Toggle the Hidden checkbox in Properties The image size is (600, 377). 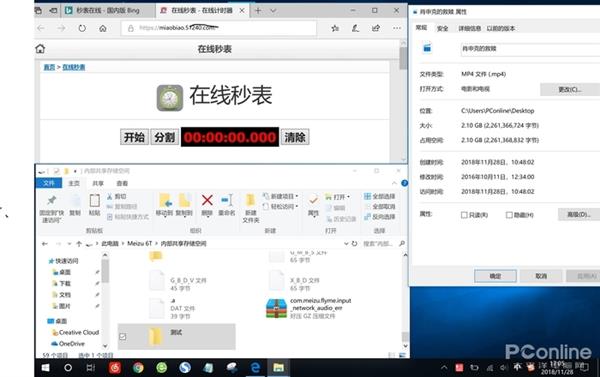click(x=509, y=215)
